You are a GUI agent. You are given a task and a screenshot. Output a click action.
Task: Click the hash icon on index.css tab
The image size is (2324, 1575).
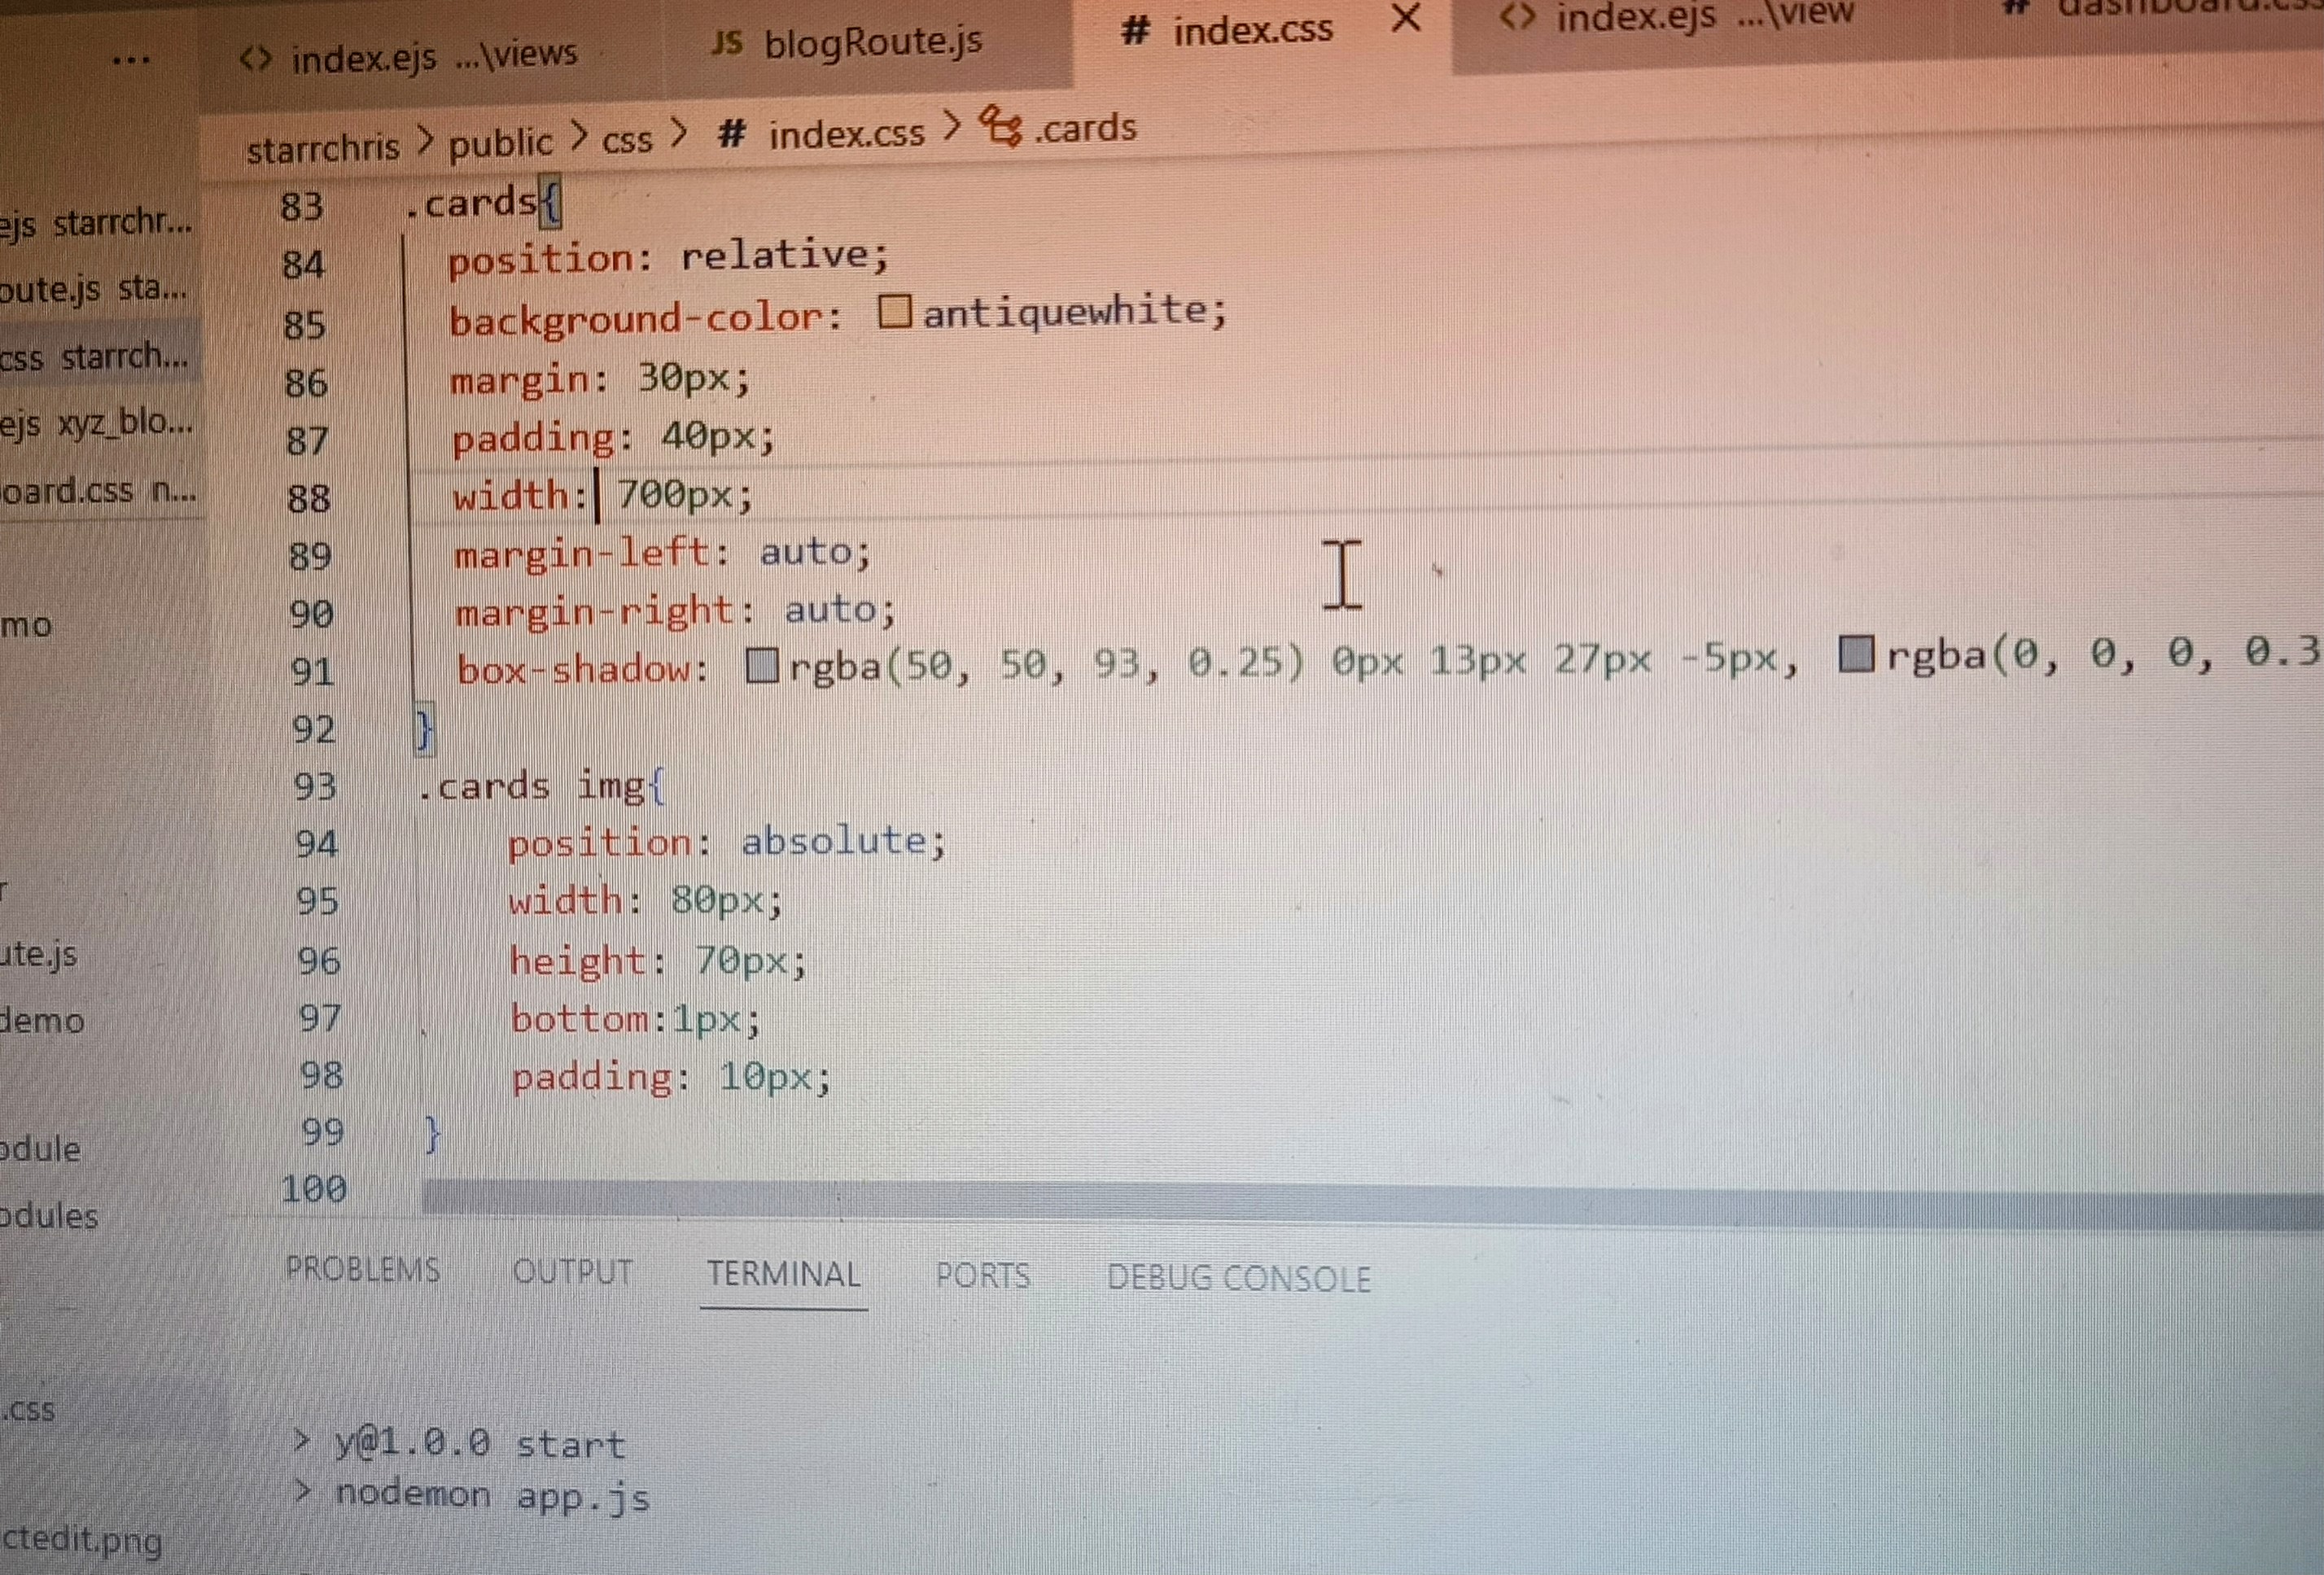tap(1134, 31)
